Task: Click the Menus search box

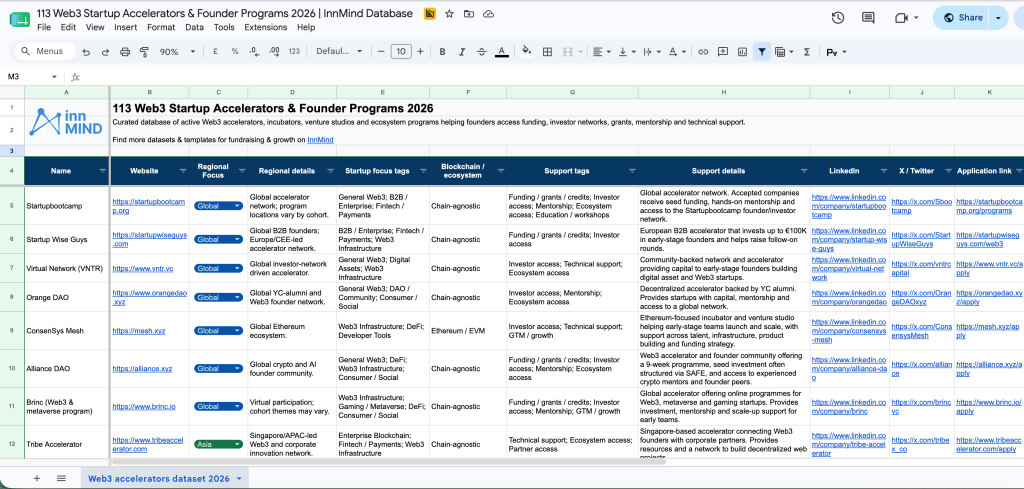Action: click(45, 52)
